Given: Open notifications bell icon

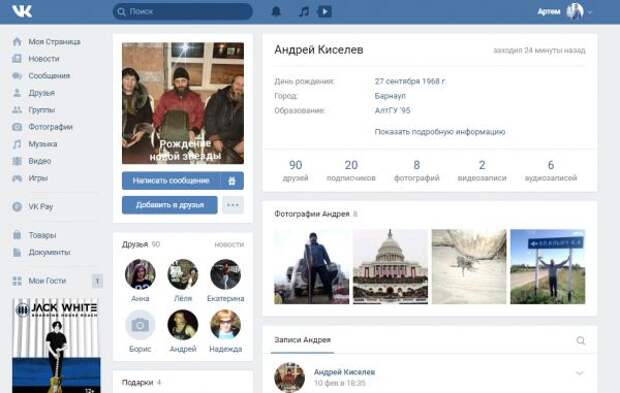Looking at the screenshot, I should click(x=276, y=11).
